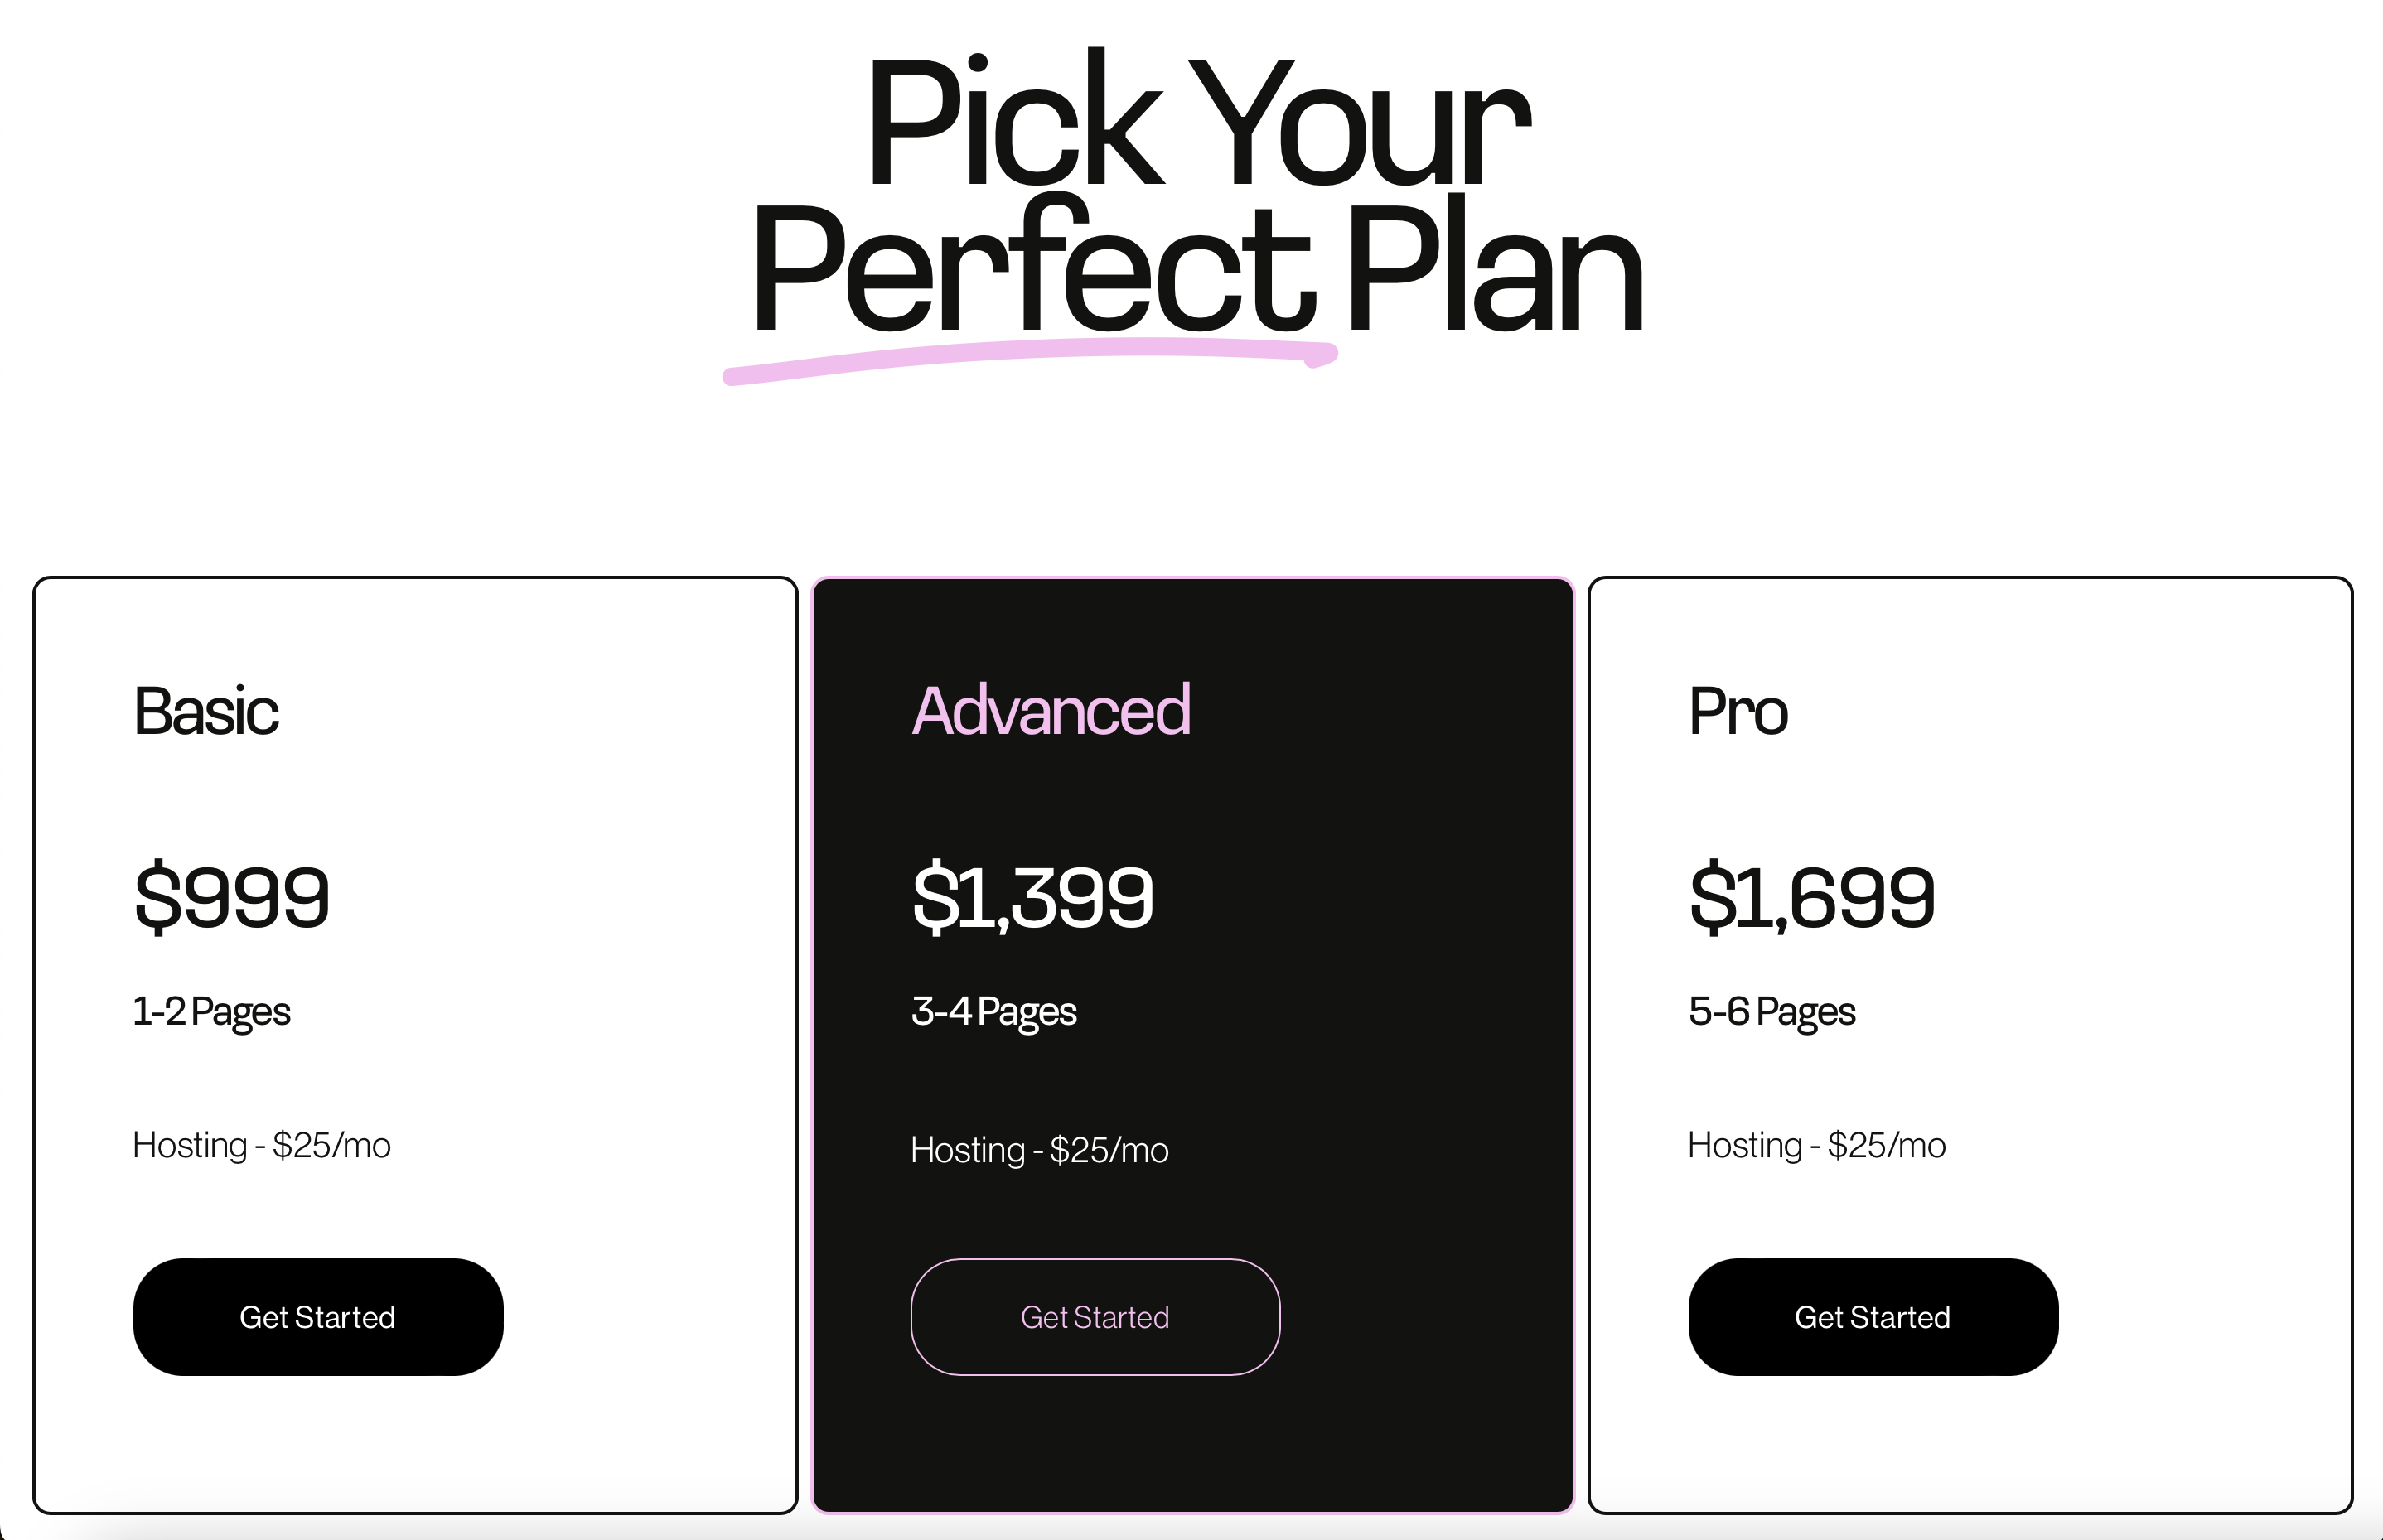This screenshot has height=1540, width=2383.
Task: Click the 3-4 Pages label
Action: (994, 1012)
